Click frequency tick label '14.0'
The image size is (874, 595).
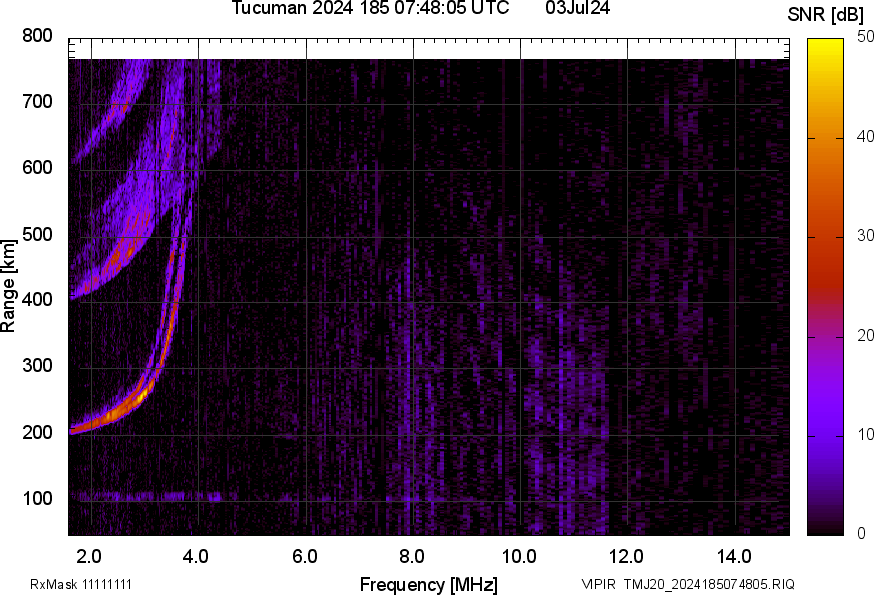tap(734, 556)
